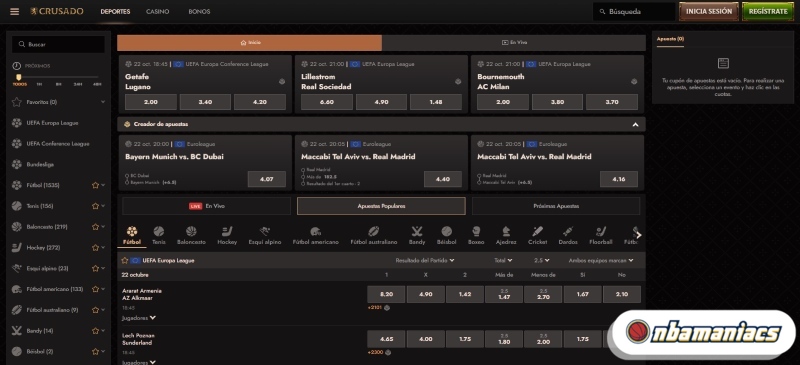Open Resultado del Partido dropdown
Viewport: 800px width, 365px height.
click(x=424, y=260)
